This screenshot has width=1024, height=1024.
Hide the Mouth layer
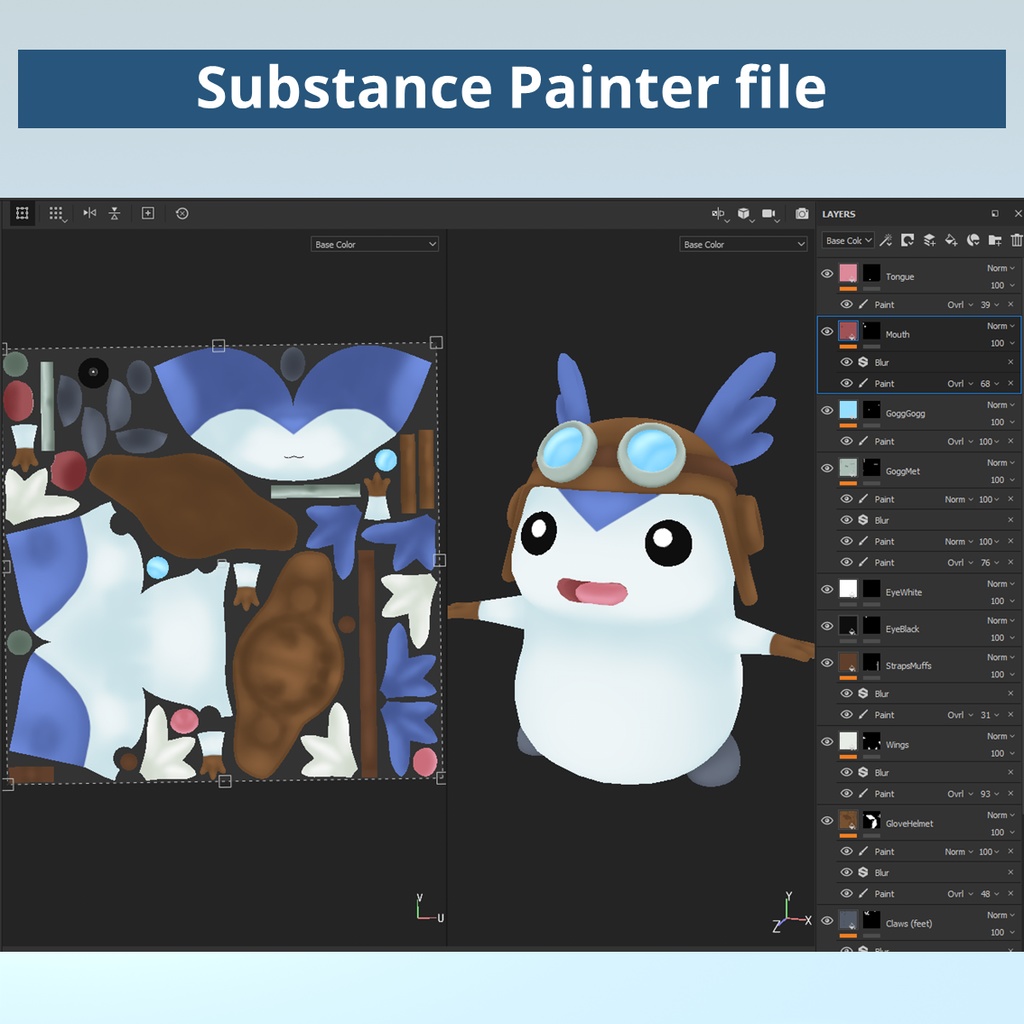(x=827, y=331)
